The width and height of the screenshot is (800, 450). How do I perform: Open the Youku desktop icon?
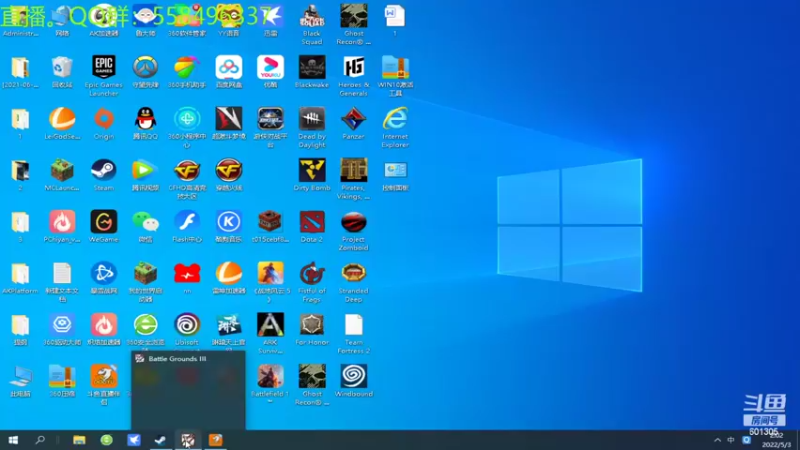coord(270,67)
